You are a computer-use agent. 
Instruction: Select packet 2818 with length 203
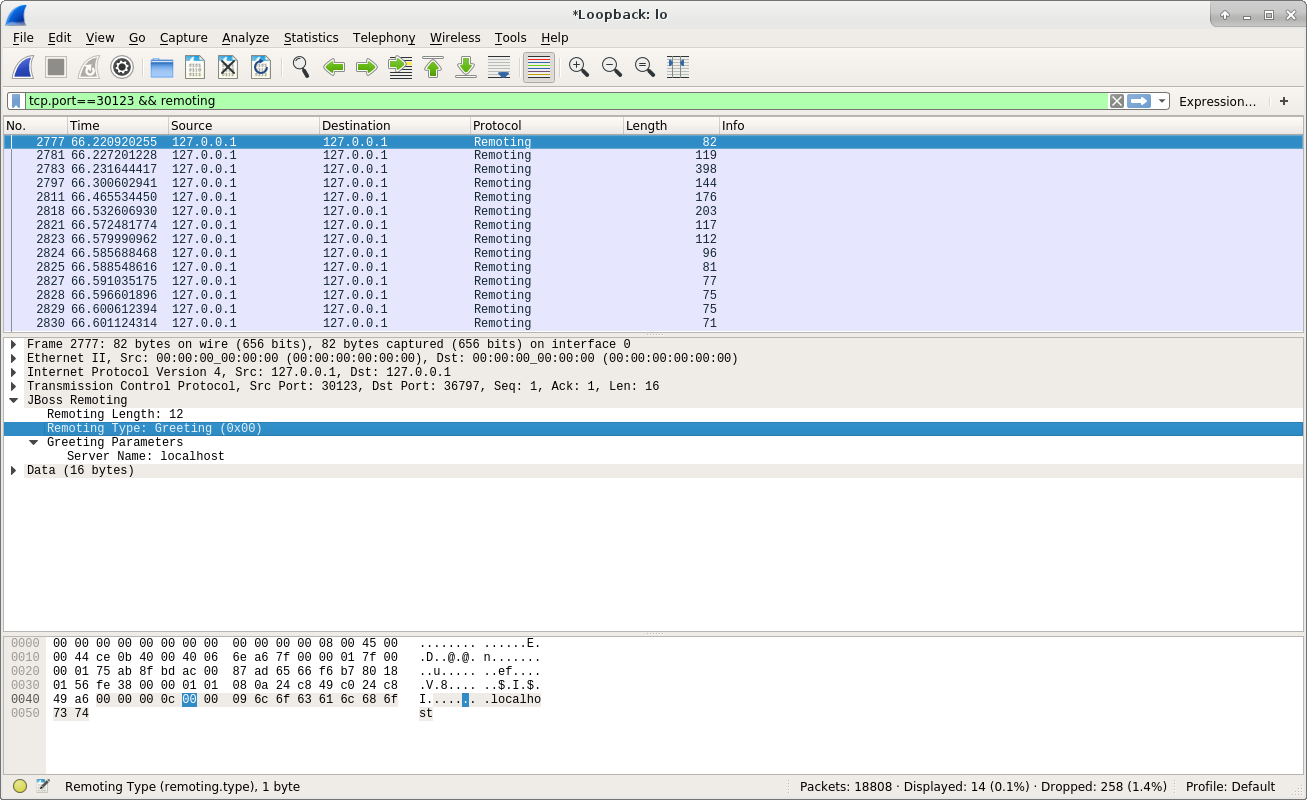pyautogui.click(x=653, y=211)
